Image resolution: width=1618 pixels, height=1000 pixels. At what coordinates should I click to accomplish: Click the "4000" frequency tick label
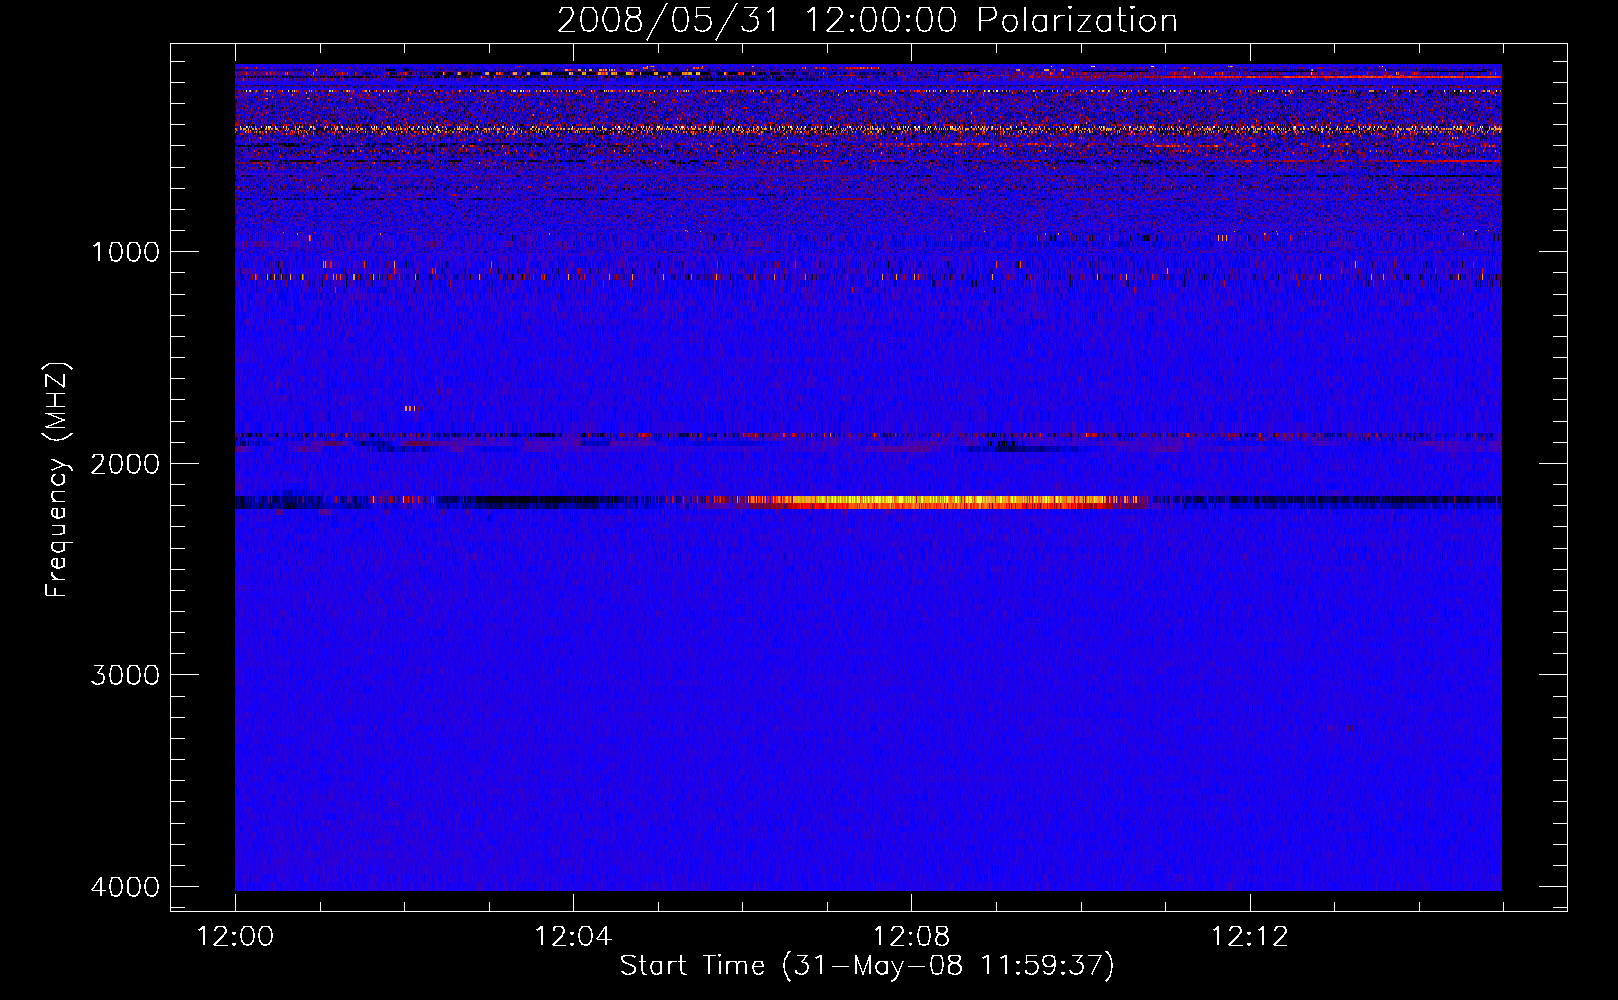pos(125,887)
